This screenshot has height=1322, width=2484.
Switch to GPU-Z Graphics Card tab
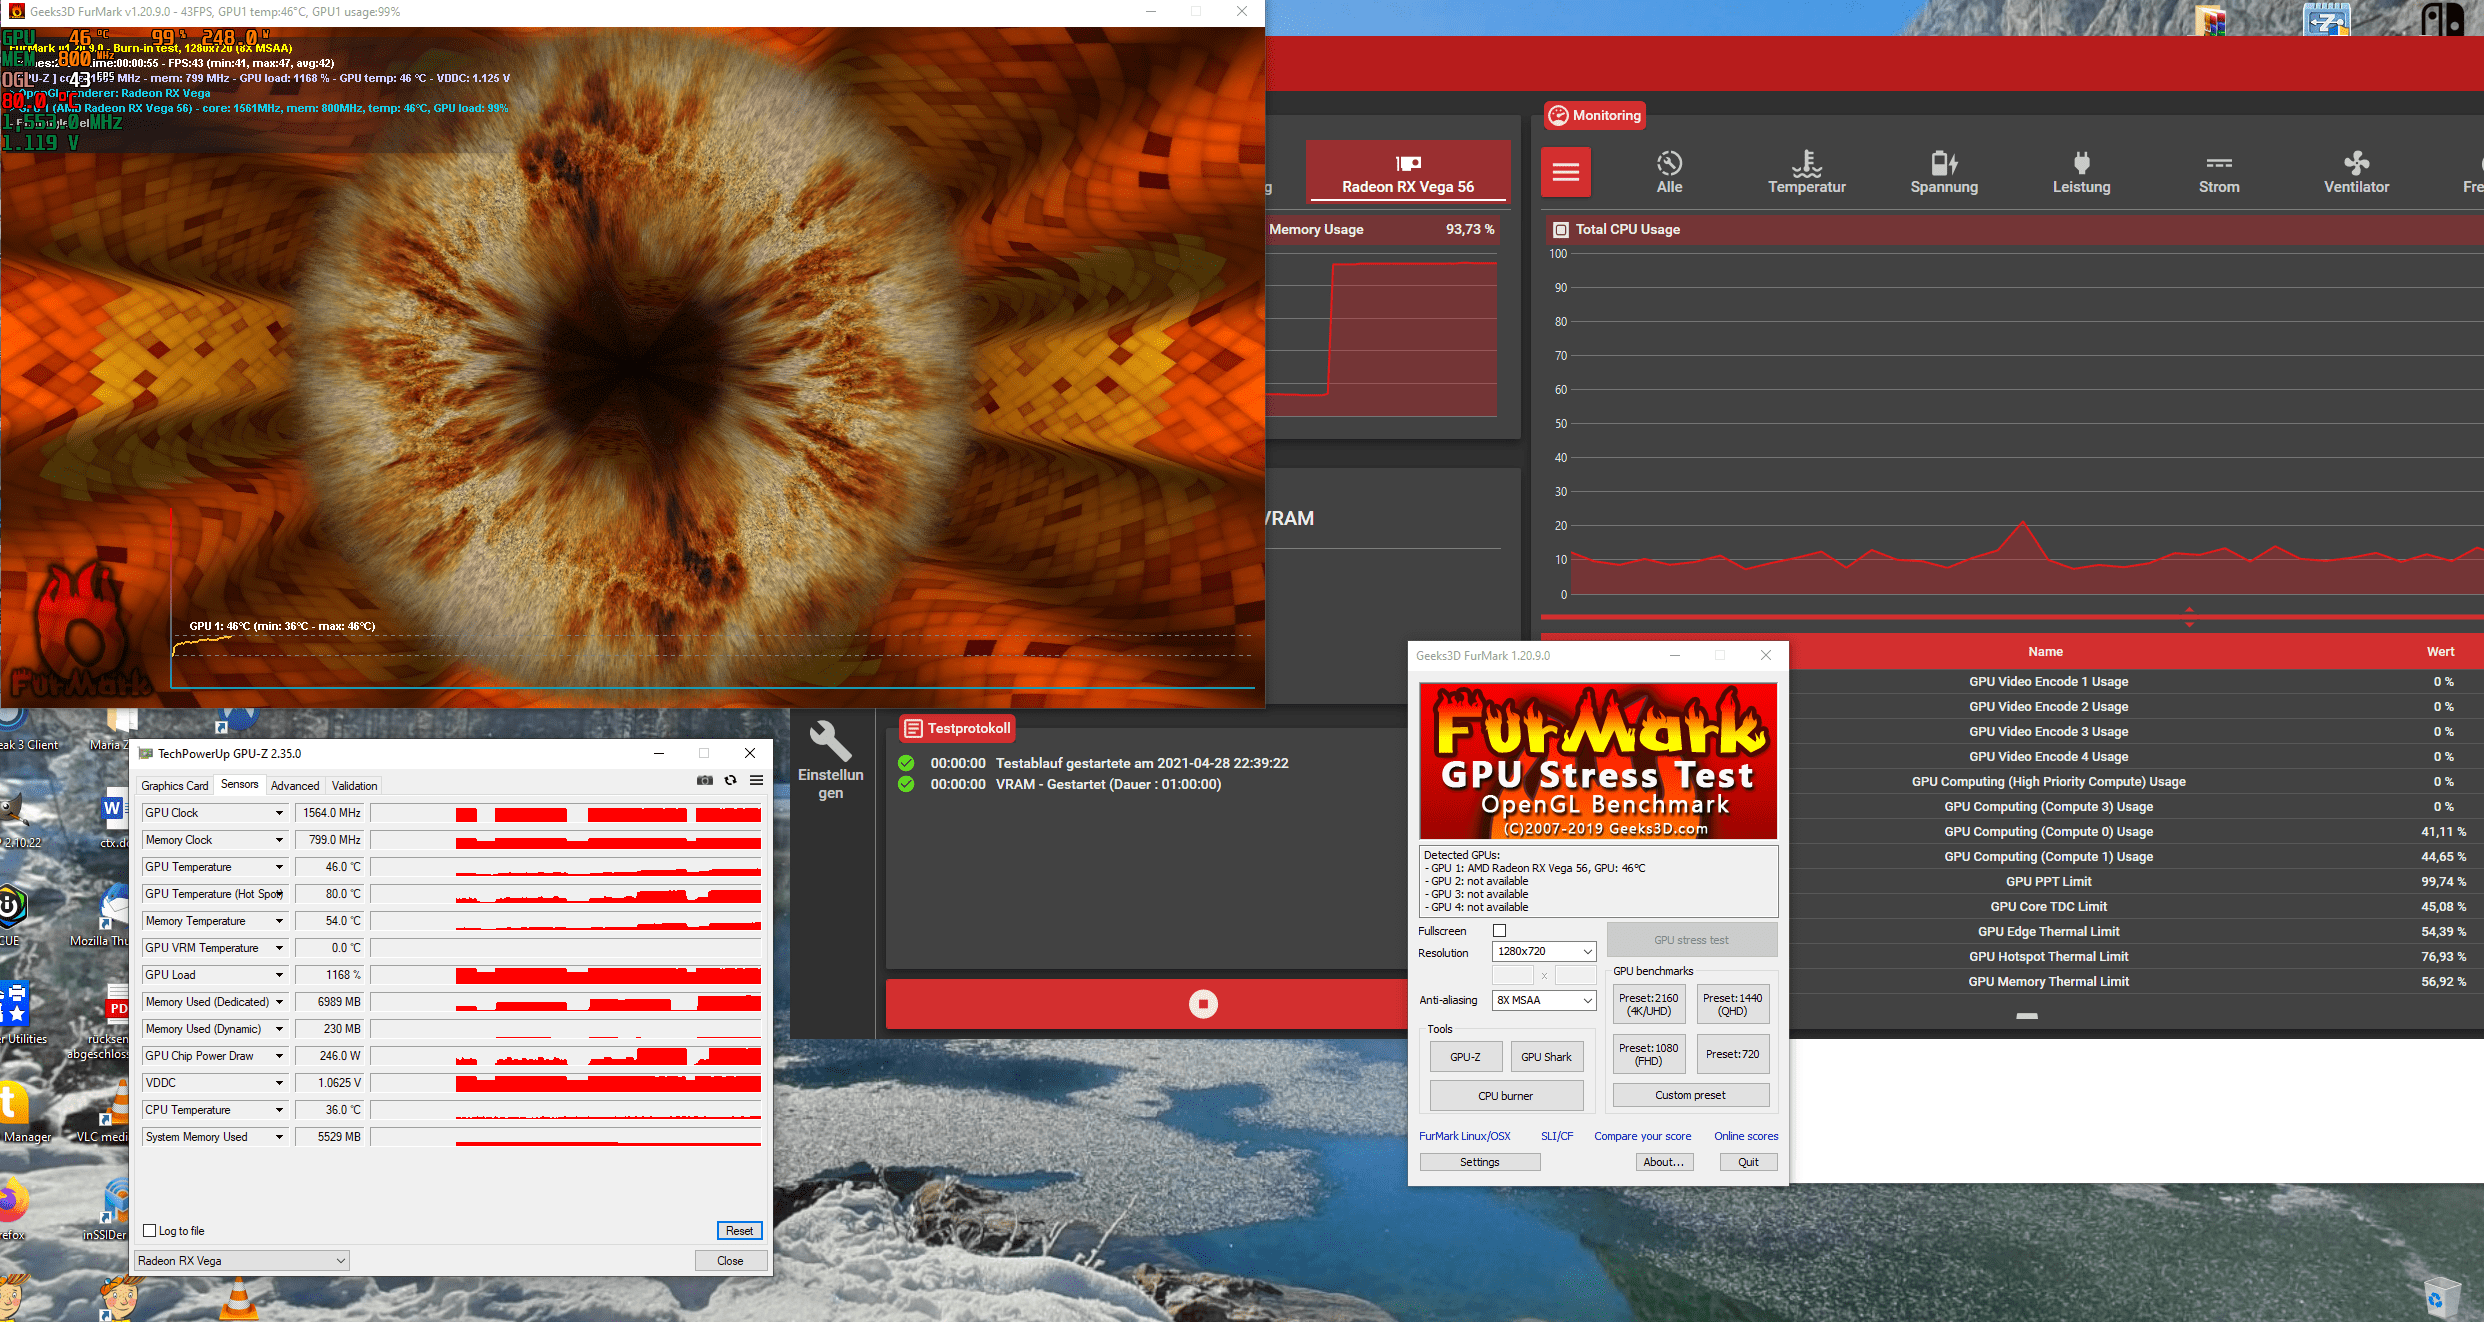coord(175,786)
